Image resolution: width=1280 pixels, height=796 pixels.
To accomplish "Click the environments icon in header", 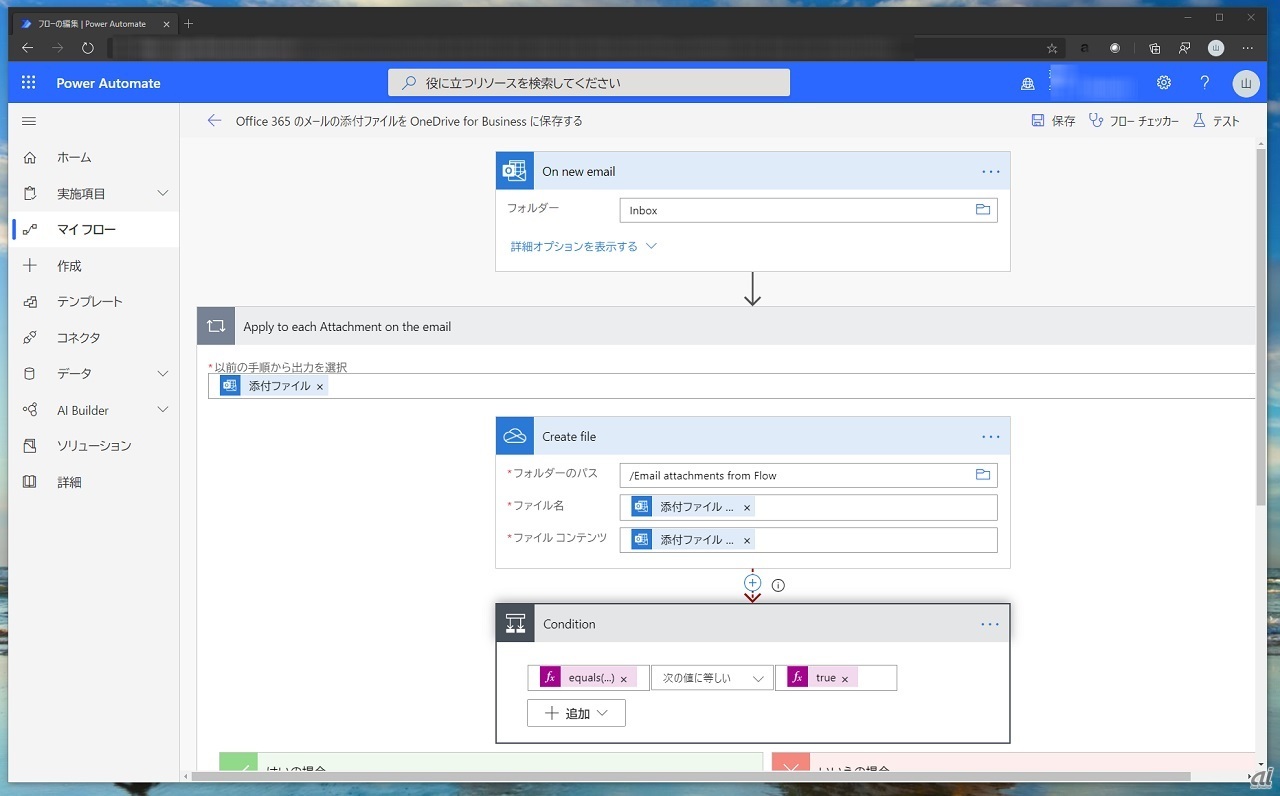I will pos(1028,84).
